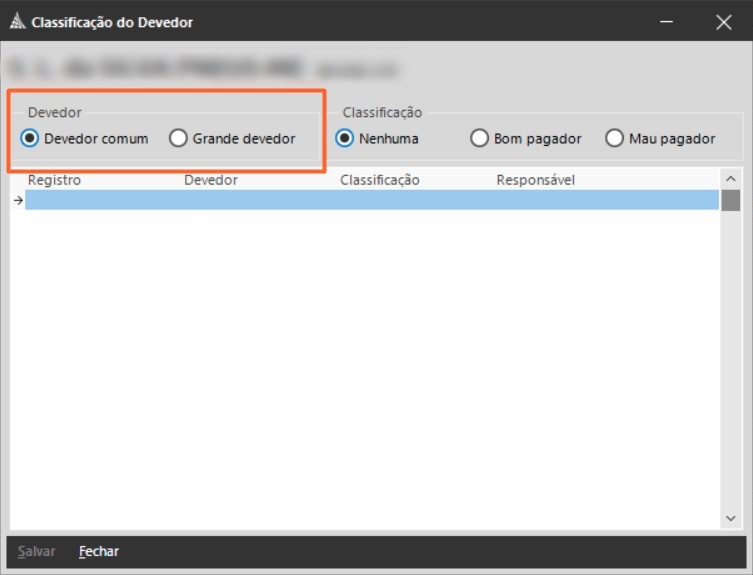
Task: Click the vertical scrollbar thumb
Action: point(731,200)
